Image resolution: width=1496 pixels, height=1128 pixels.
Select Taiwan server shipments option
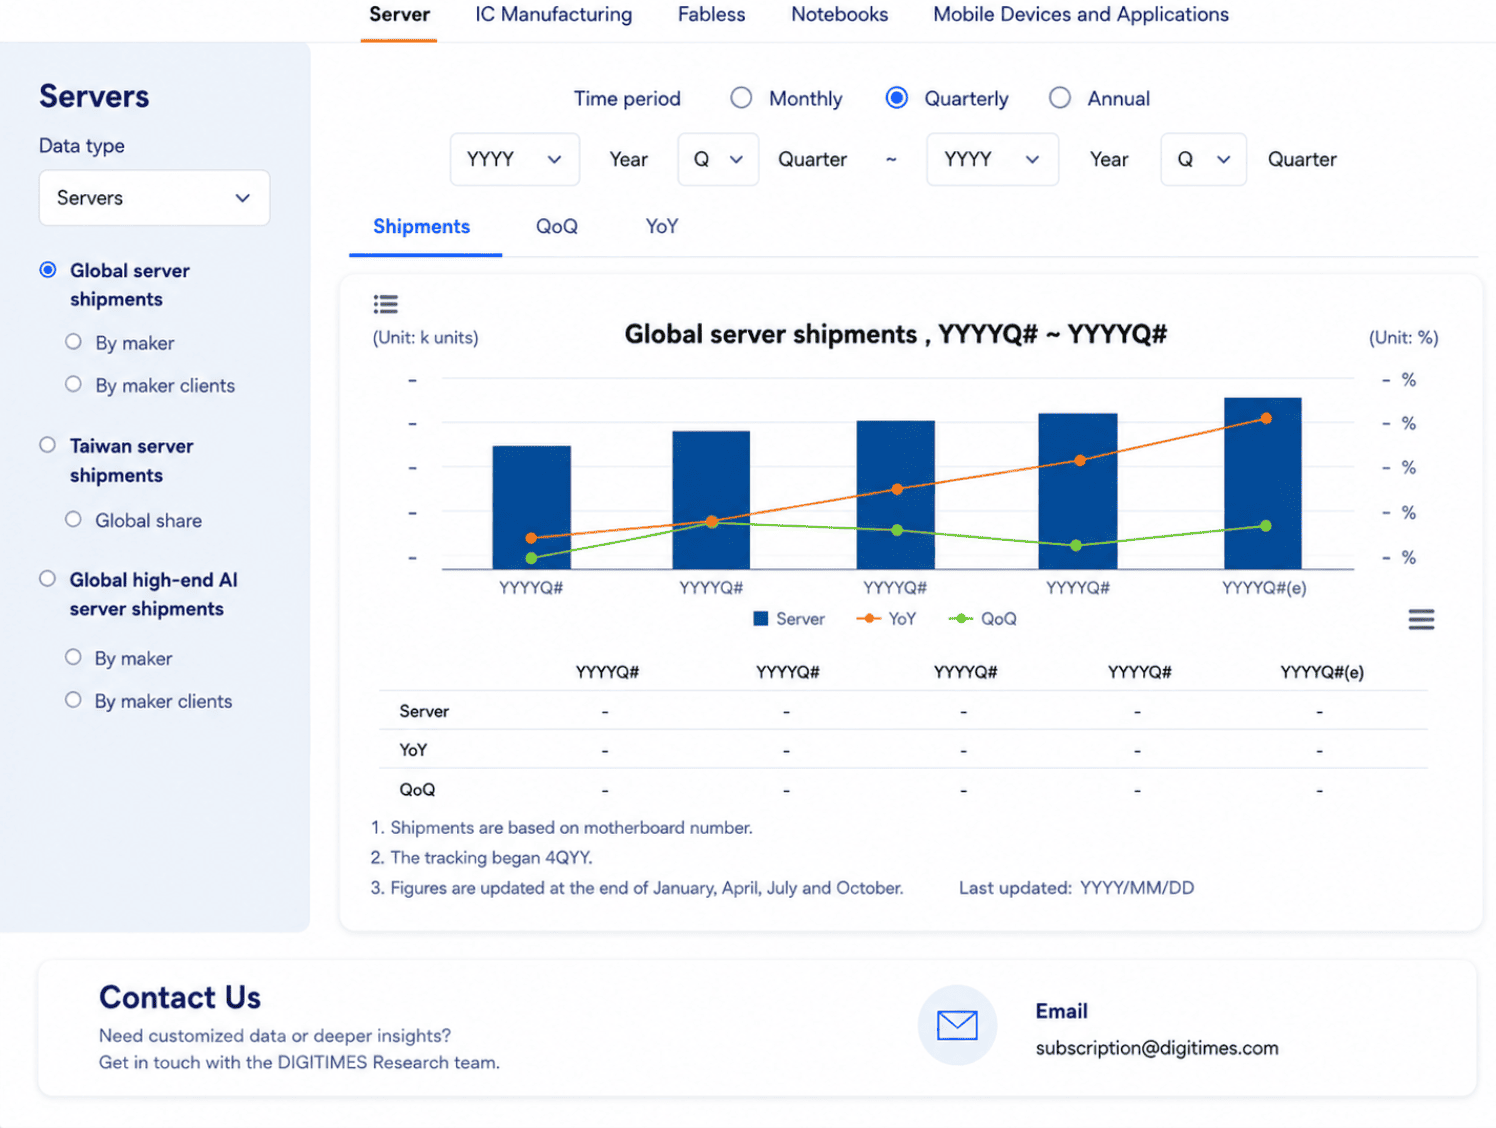click(x=47, y=445)
